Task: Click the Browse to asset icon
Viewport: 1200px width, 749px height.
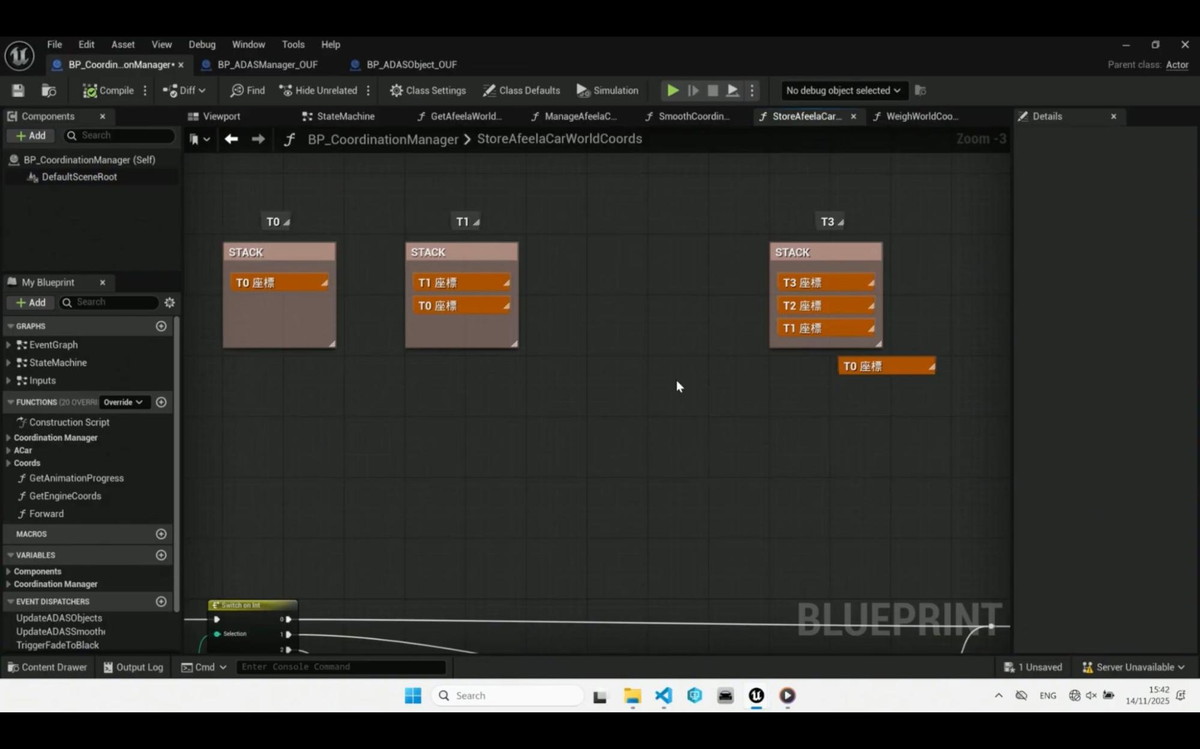Action: [x=48, y=90]
